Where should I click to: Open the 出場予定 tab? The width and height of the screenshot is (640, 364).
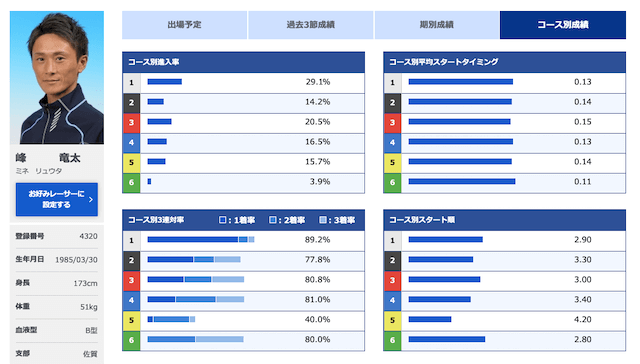pos(184,25)
